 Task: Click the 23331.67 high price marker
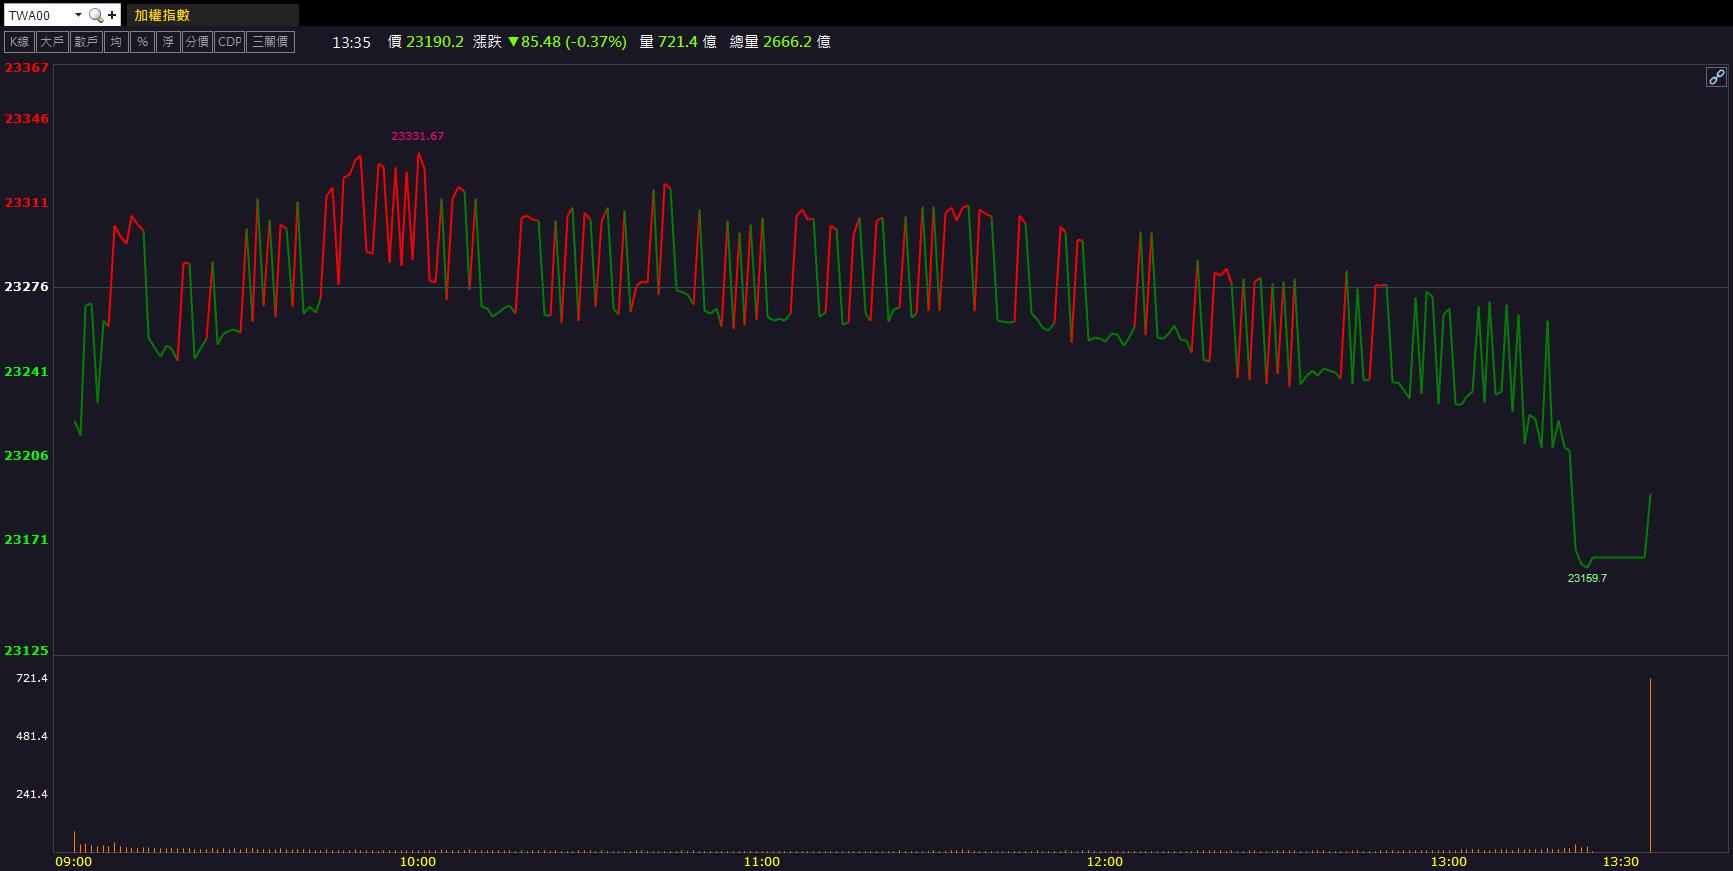coord(417,136)
